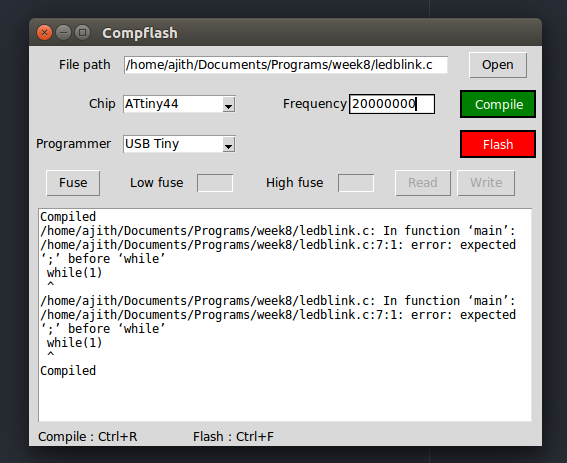Click the 'Programmer' label
Viewport: 567px width, 463px height.
pos(73,144)
